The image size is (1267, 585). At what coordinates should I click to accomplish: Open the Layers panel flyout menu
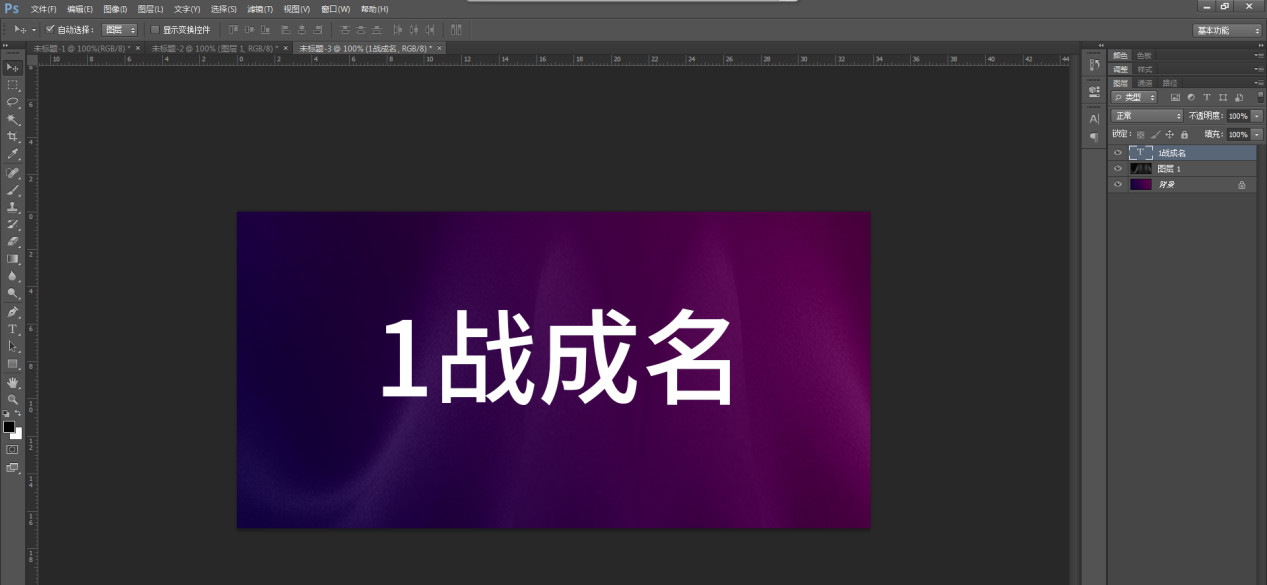coord(1259,83)
